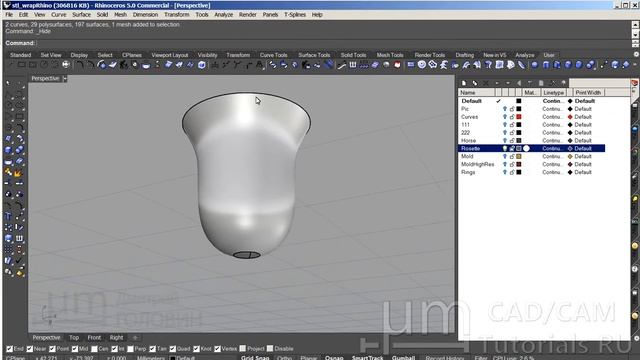Disable the Quad osnap checkbox
640x360 pixels.
[x=173, y=349]
